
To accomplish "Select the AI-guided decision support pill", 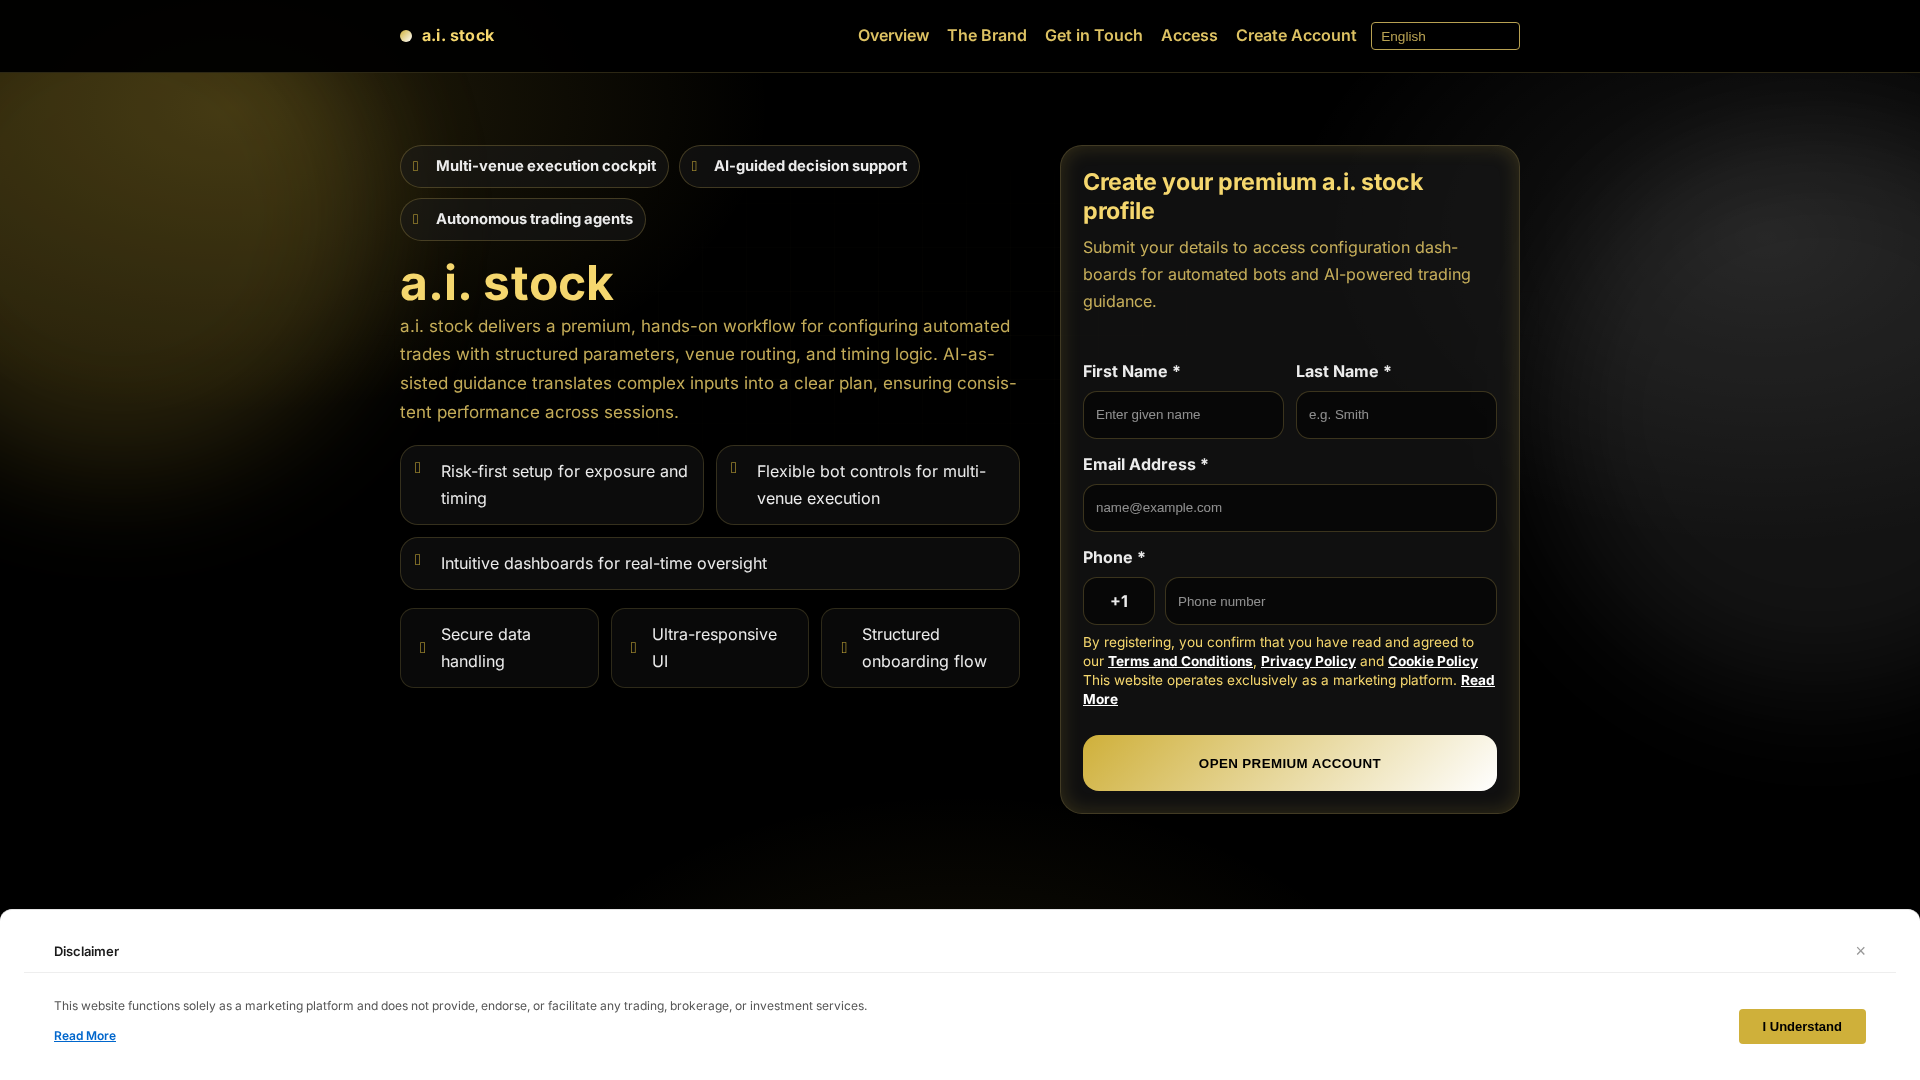I will tap(799, 166).
